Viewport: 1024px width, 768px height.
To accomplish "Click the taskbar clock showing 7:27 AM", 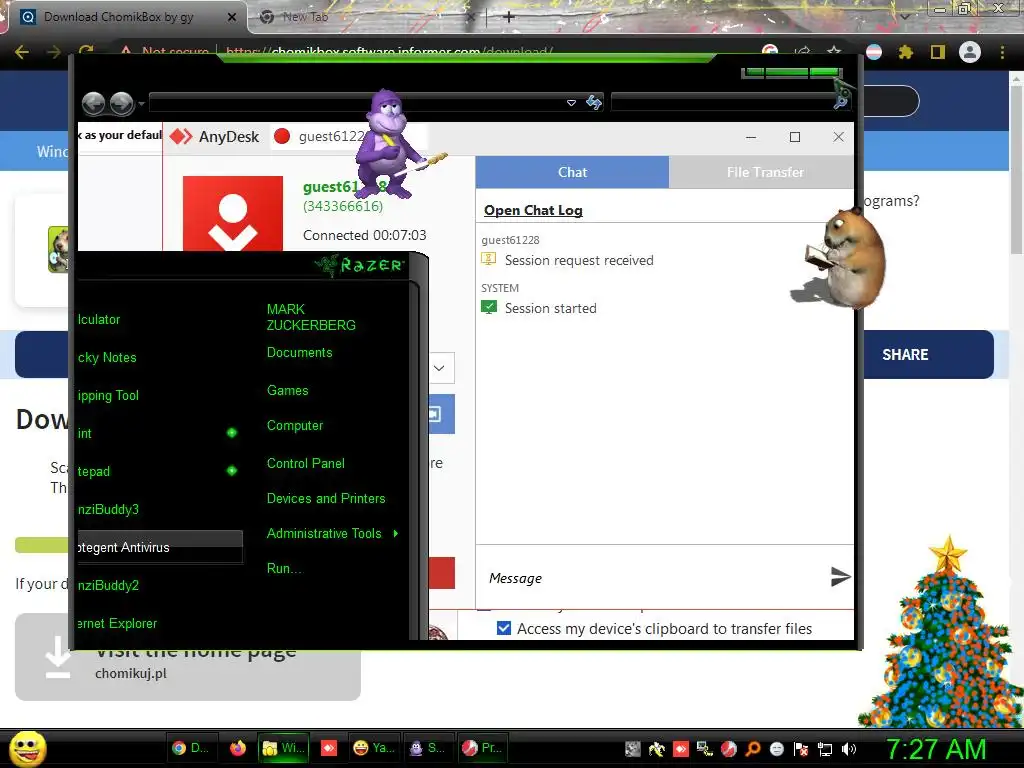I will (x=935, y=749).
